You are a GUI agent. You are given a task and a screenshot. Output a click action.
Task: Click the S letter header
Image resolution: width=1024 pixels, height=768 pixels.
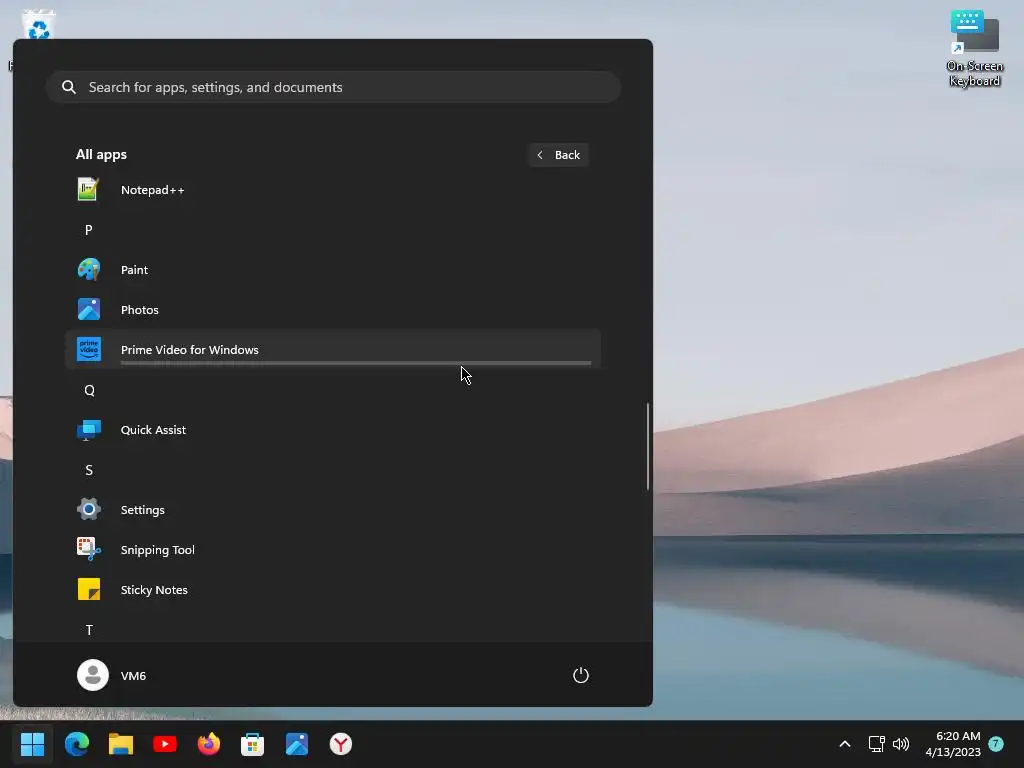coord(89,470)
